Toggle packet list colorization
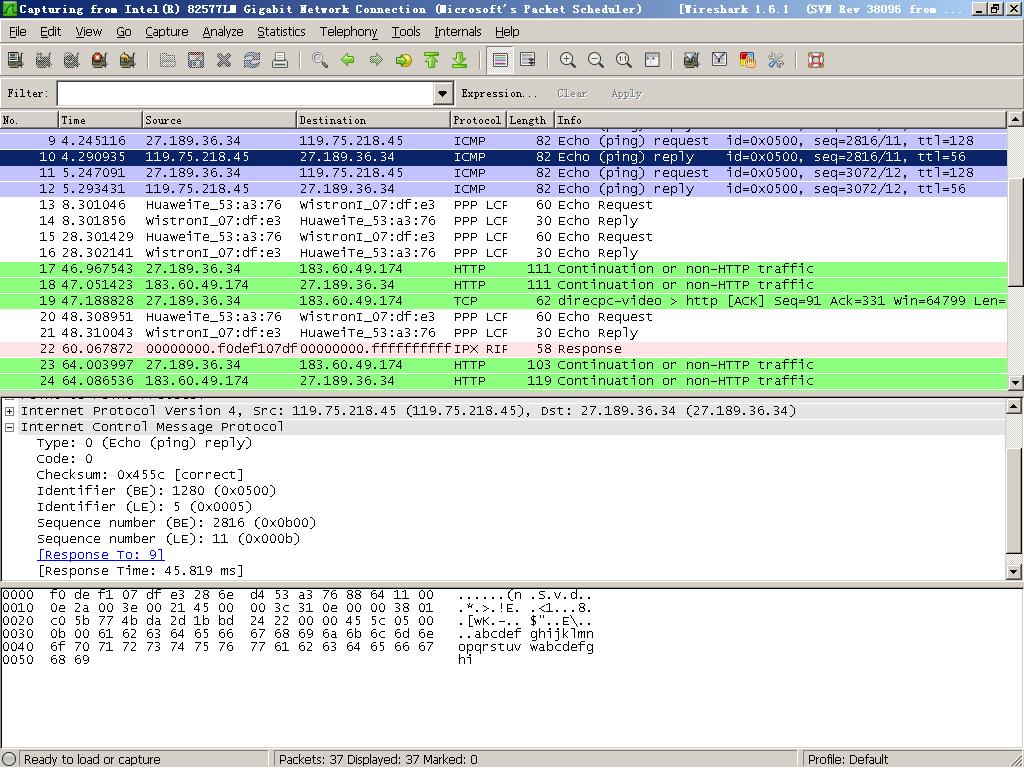 coord(500,60)
